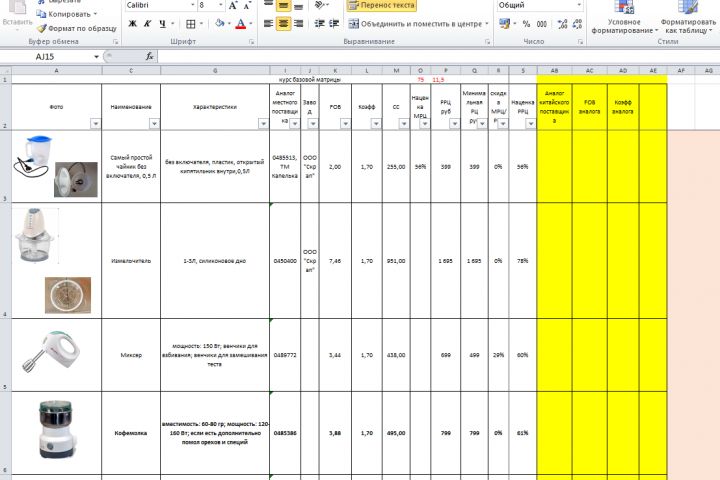Open Форматировать как таблицу menu

point(688,17)
